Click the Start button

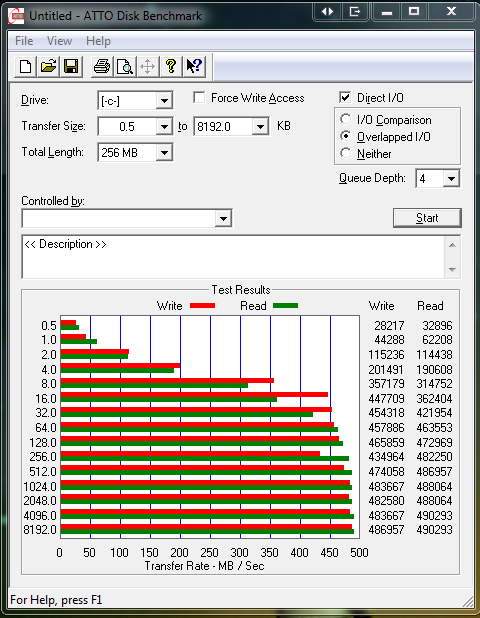427,218
